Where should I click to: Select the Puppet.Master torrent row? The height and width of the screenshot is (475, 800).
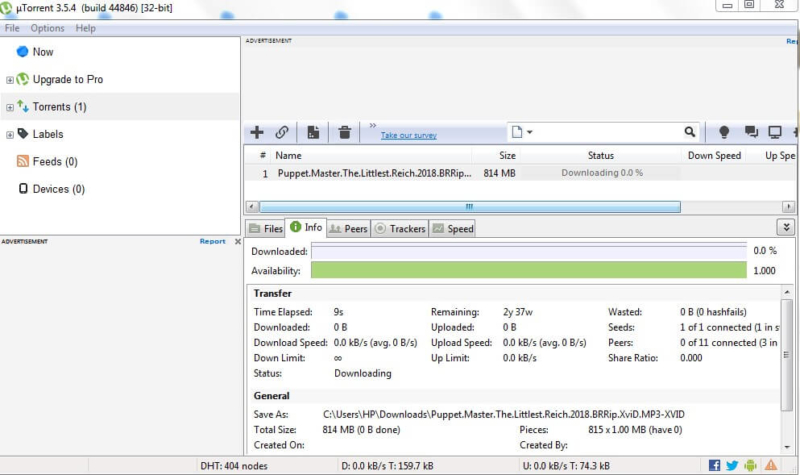tap(519, 173)
